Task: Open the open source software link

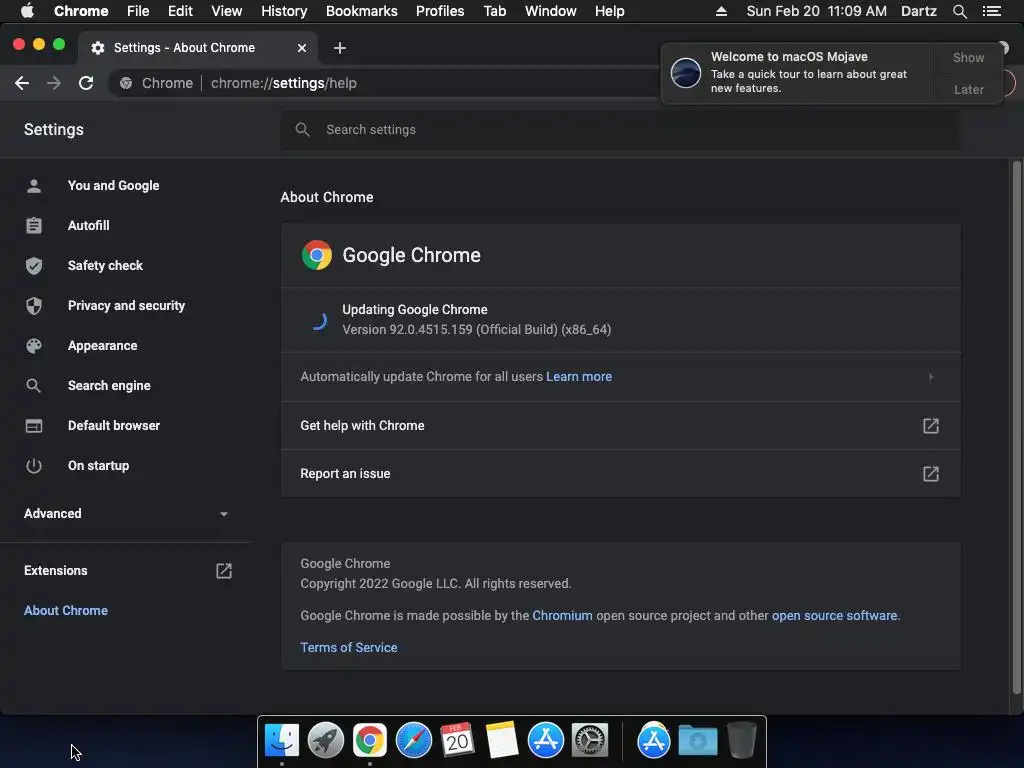Action: pos(835,616)
